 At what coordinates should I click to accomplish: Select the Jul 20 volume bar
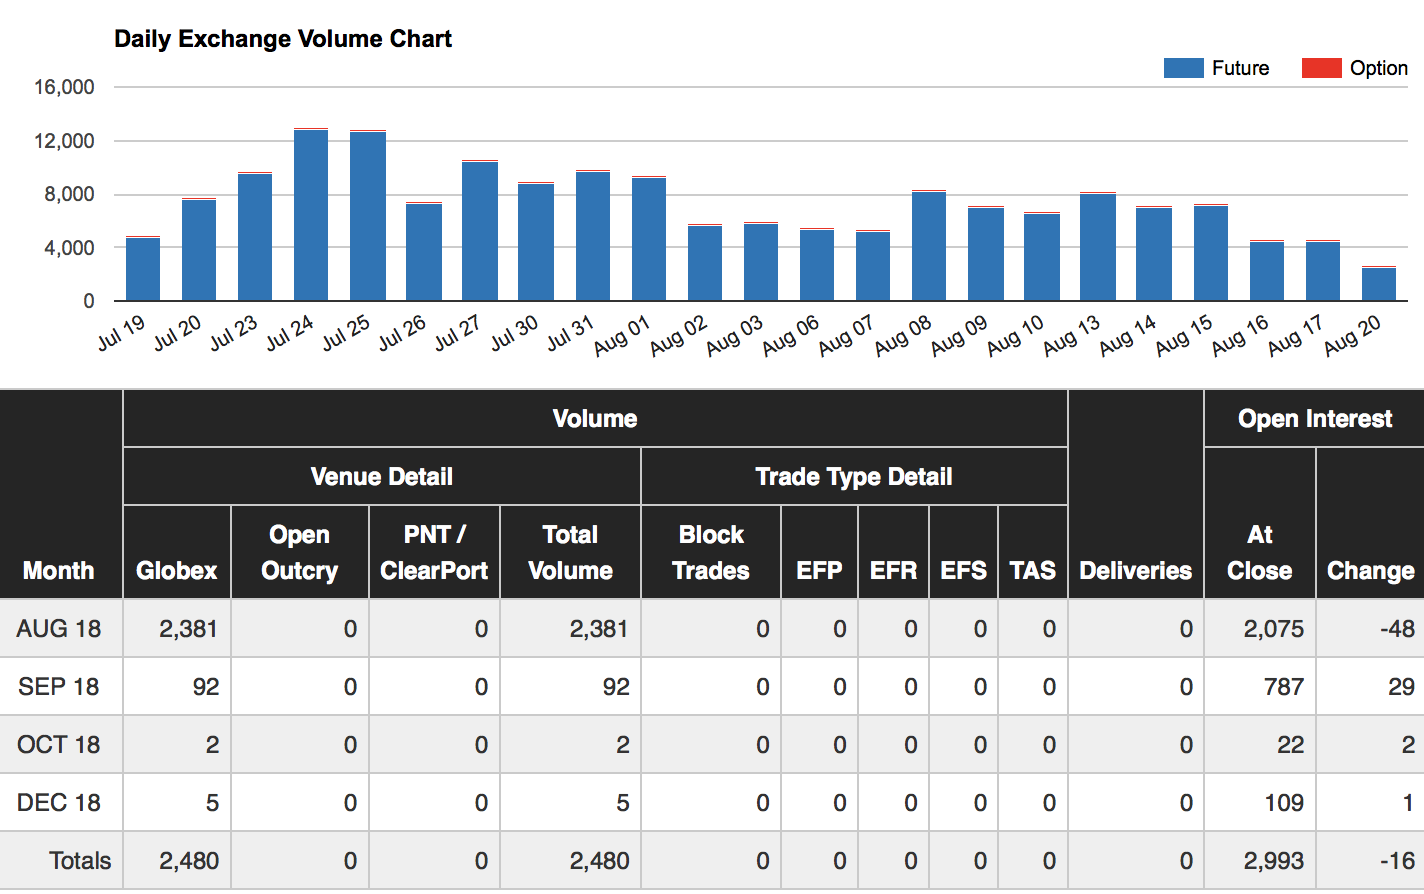point(199,249)
